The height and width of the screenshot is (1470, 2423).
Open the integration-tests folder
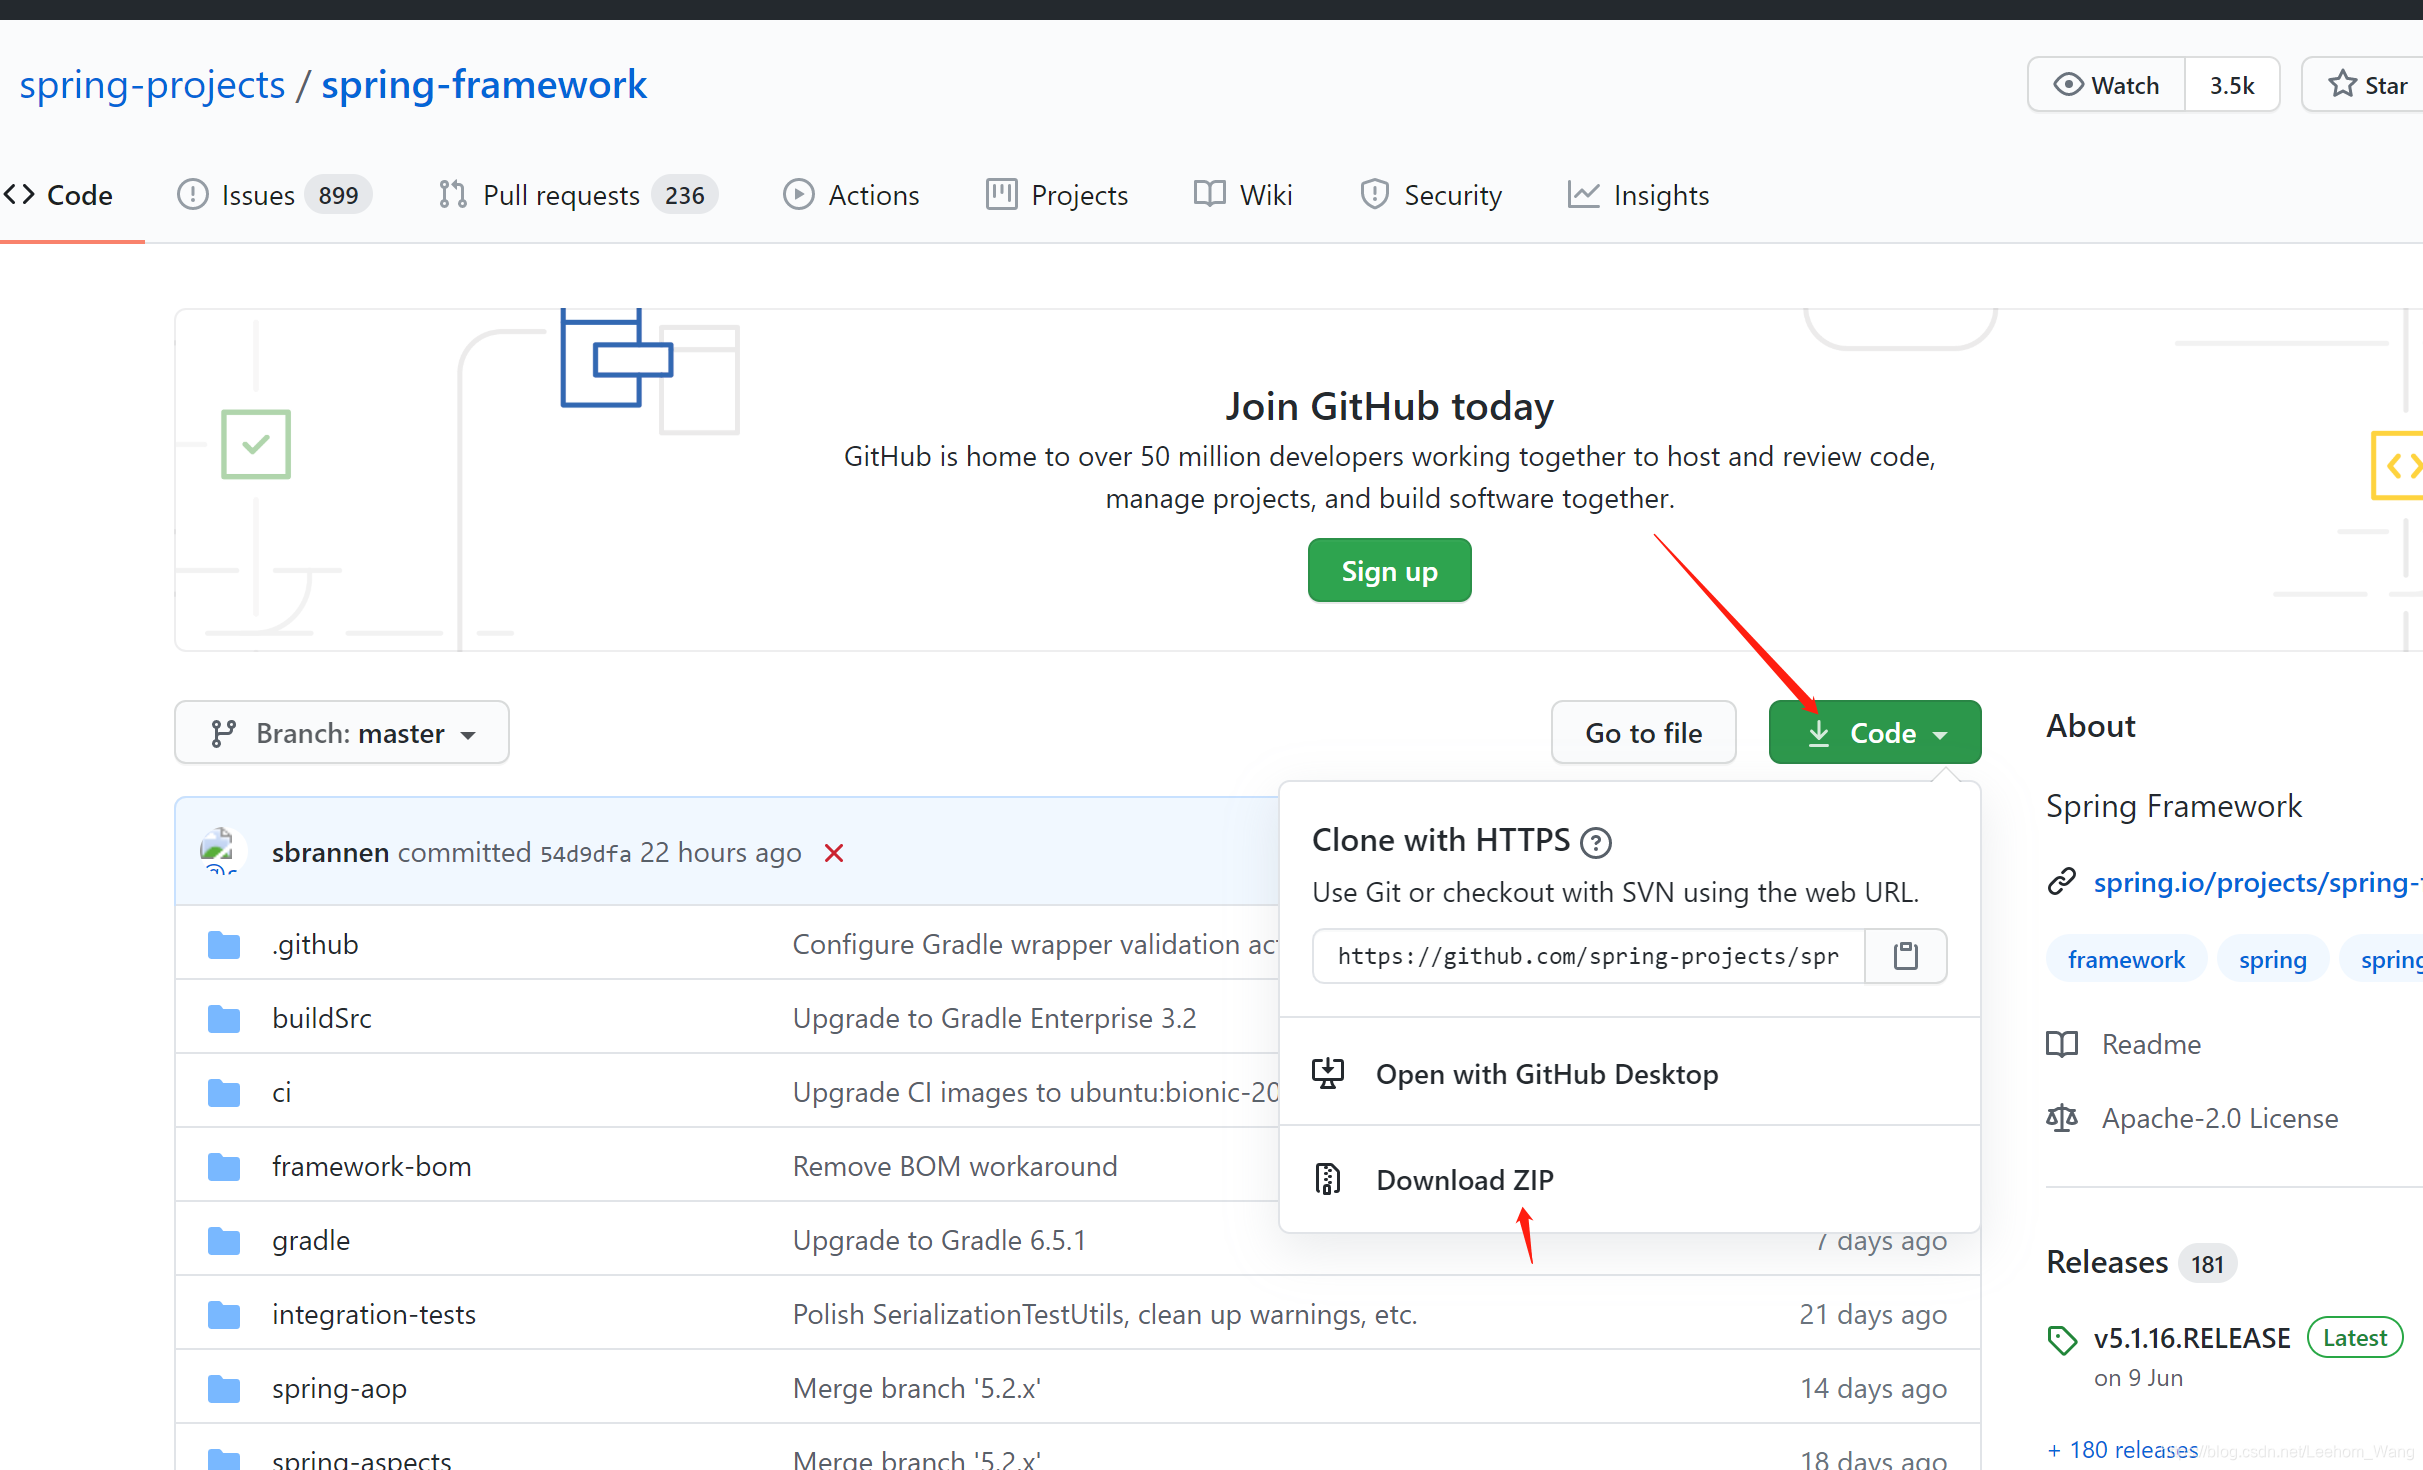[x=374, y=1315]
